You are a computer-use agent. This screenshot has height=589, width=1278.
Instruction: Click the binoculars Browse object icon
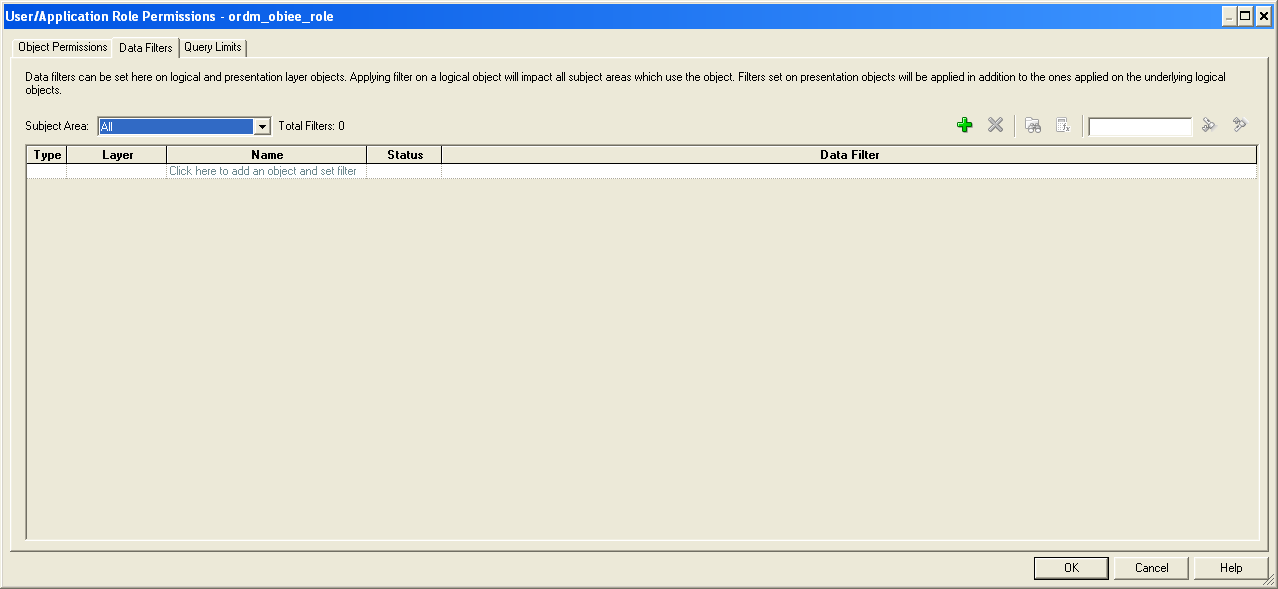tap(1033, 125)
